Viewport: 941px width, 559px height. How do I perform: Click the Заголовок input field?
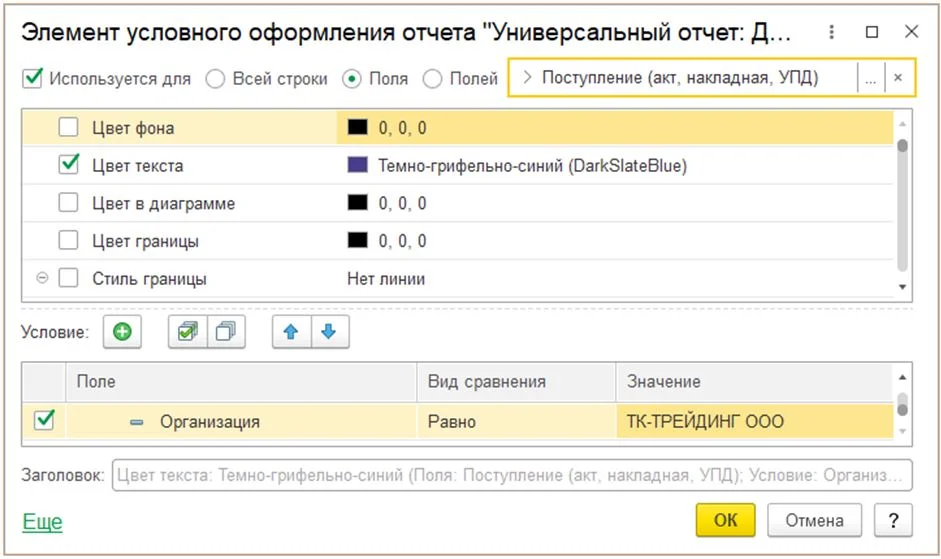pos(512,476)
